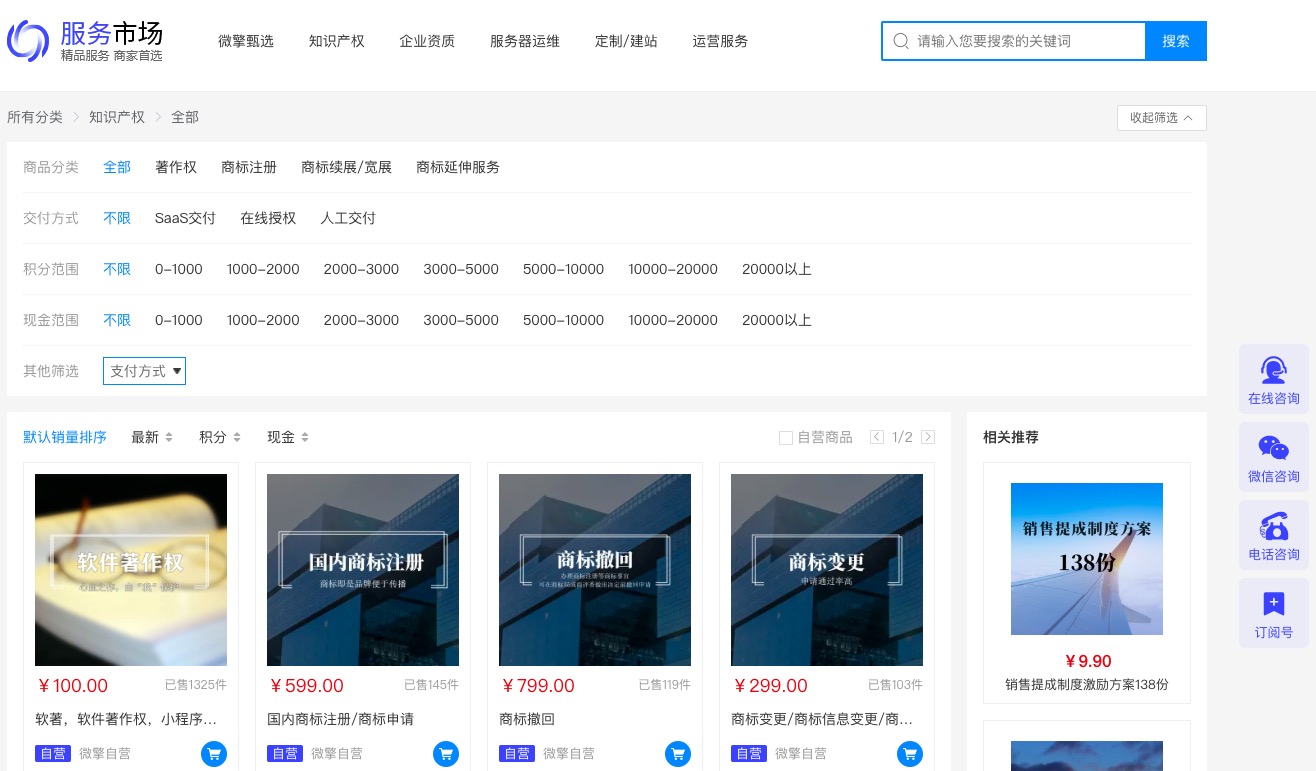
Task: Click the 服务市场 logo icon
Action: click(x=28, y=41)
